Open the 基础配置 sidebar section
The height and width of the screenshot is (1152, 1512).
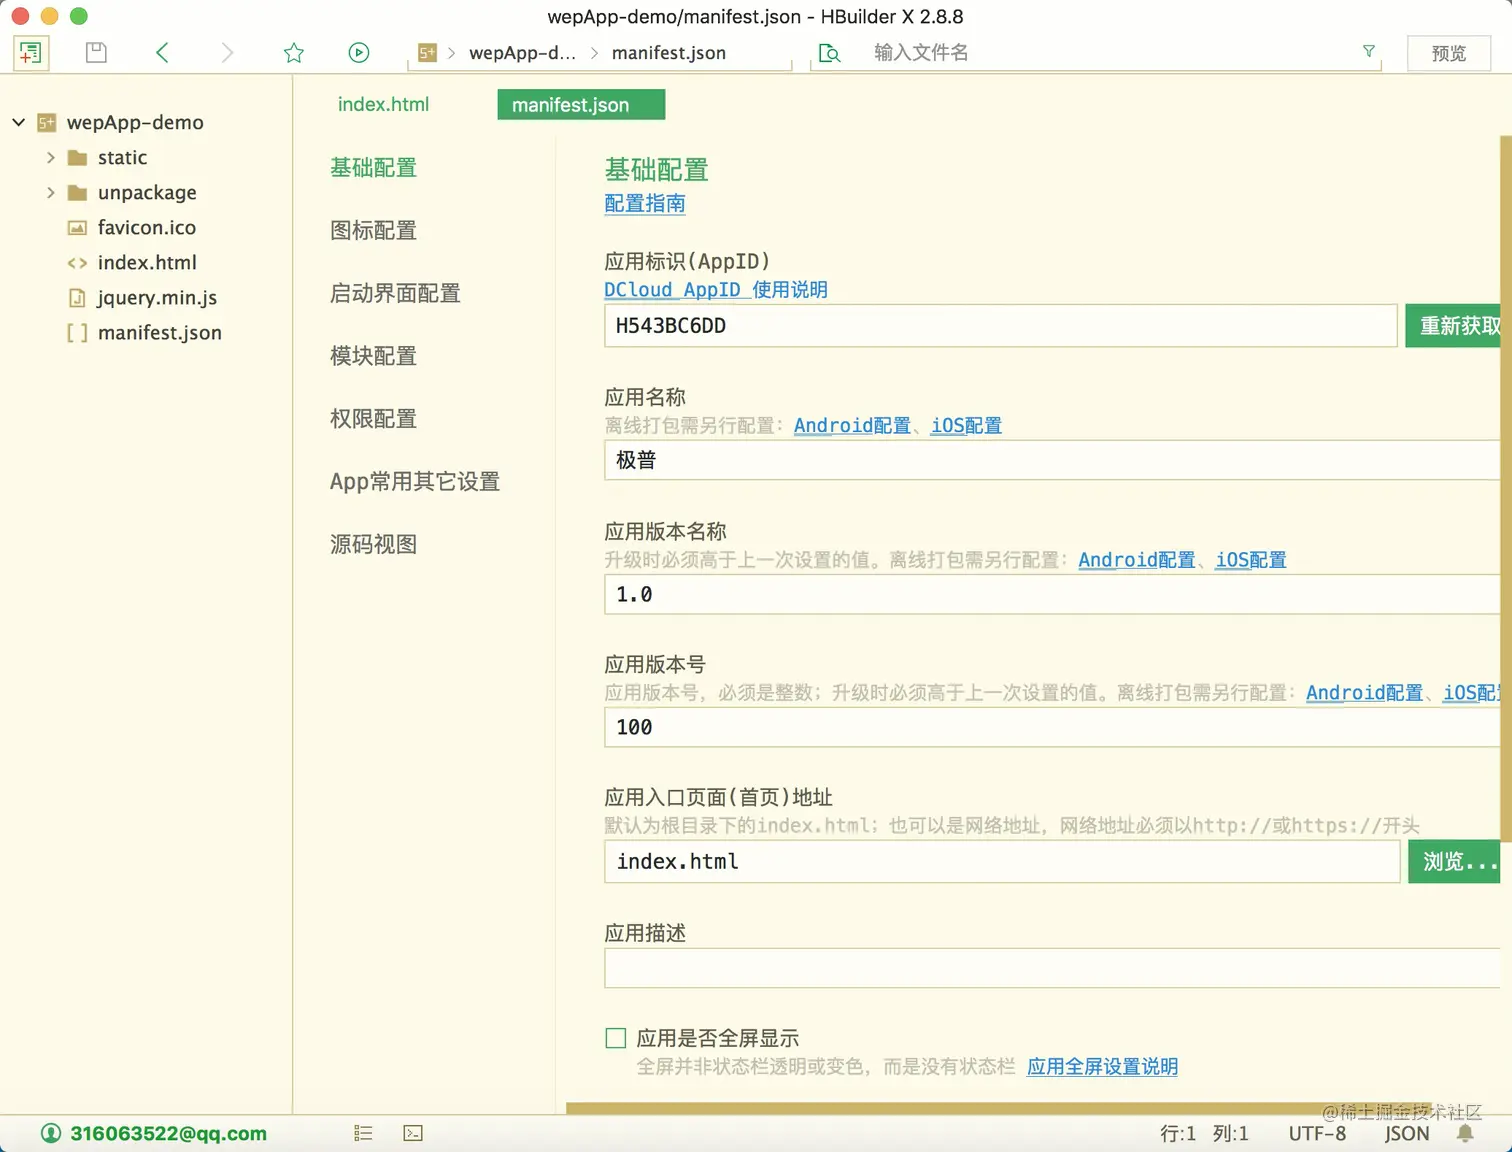[x=373, y=168]
